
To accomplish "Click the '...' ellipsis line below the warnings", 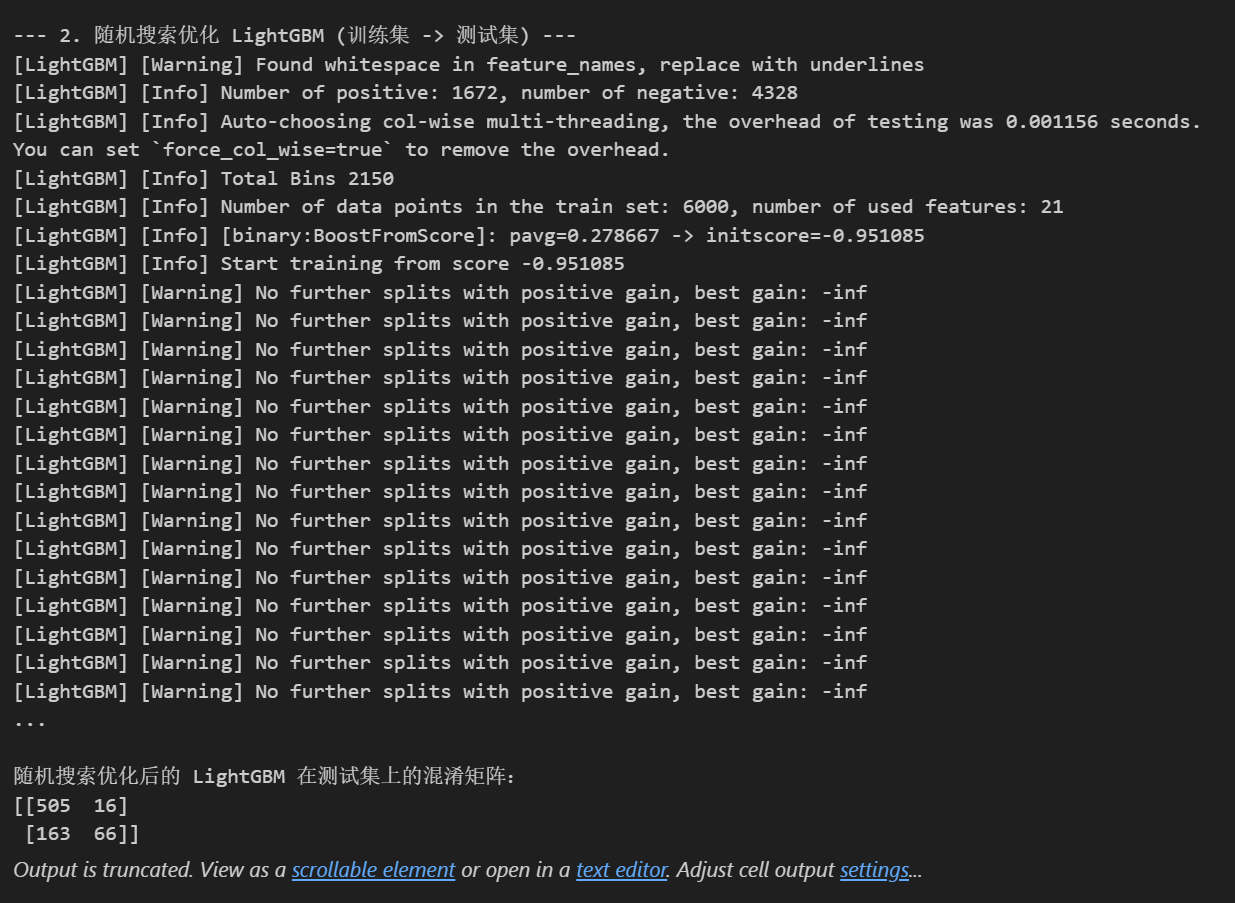I will [x=30, y=720].
